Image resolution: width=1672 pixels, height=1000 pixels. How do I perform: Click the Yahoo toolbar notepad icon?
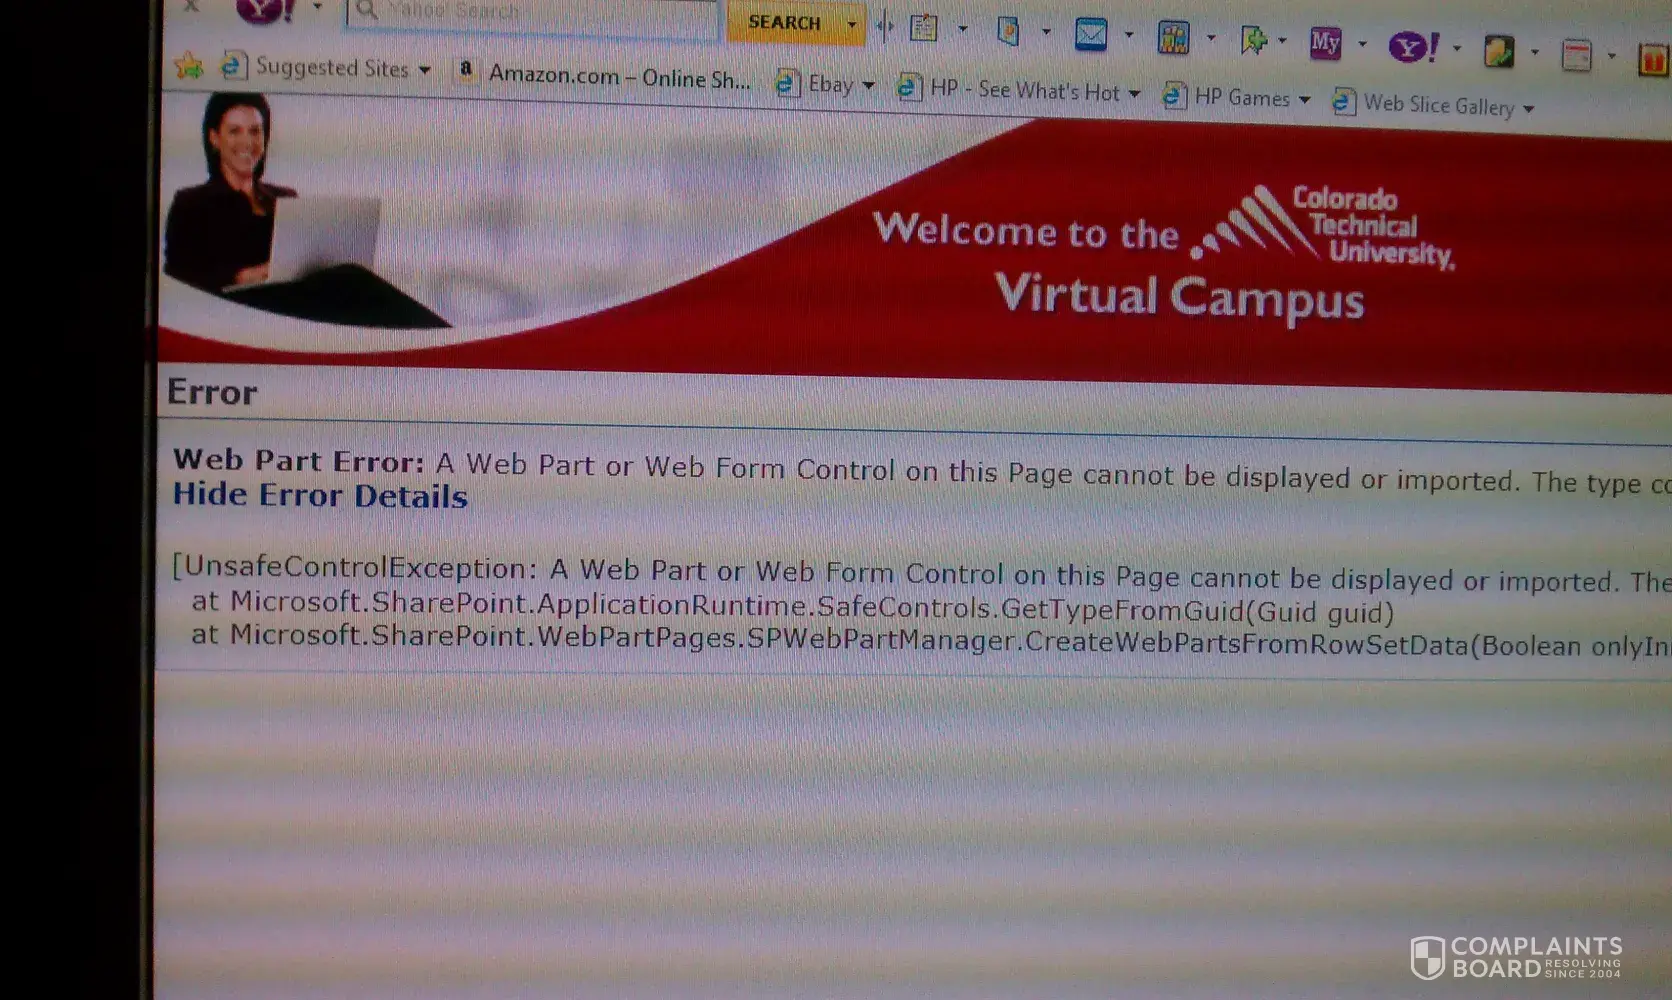924,27
